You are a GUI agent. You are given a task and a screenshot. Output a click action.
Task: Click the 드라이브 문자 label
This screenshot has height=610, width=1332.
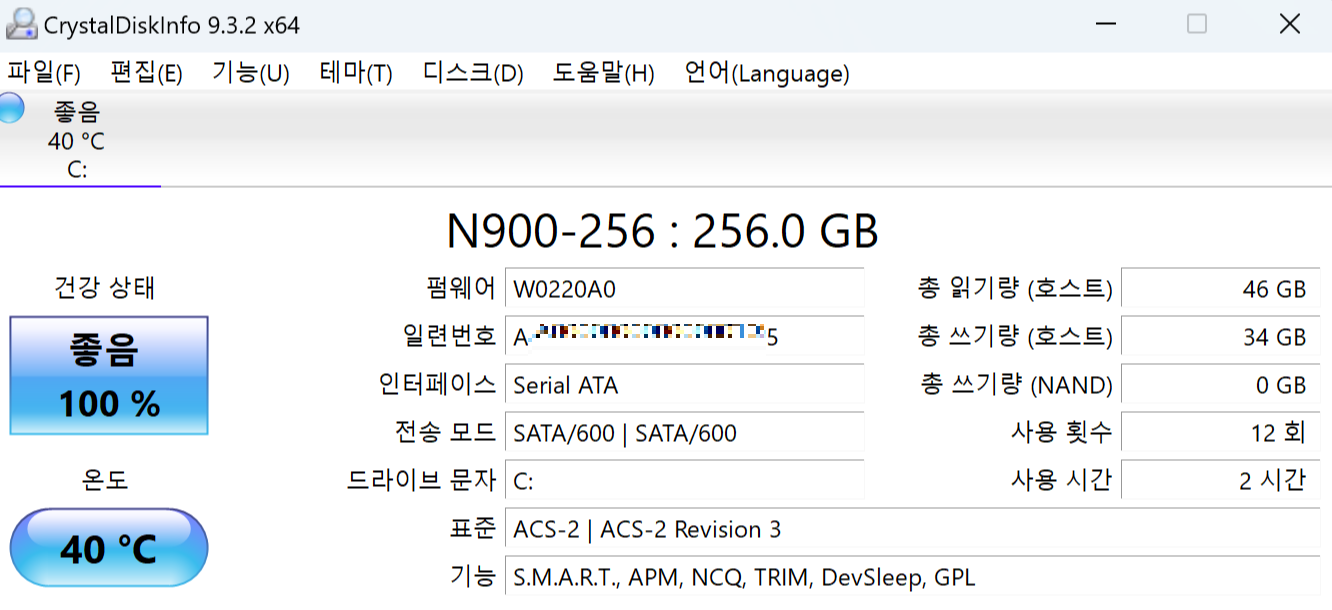[421, 481]
